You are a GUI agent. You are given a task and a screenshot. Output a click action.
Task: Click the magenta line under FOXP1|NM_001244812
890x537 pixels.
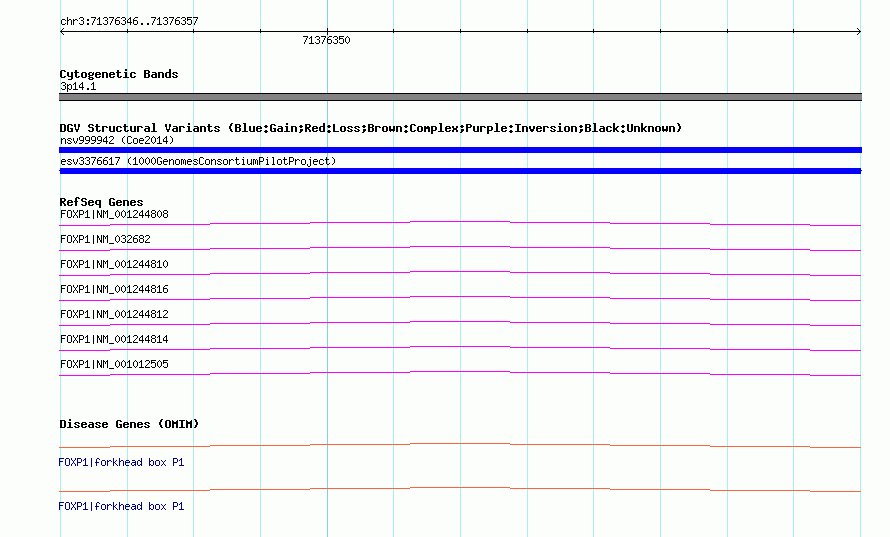[460, 323]
